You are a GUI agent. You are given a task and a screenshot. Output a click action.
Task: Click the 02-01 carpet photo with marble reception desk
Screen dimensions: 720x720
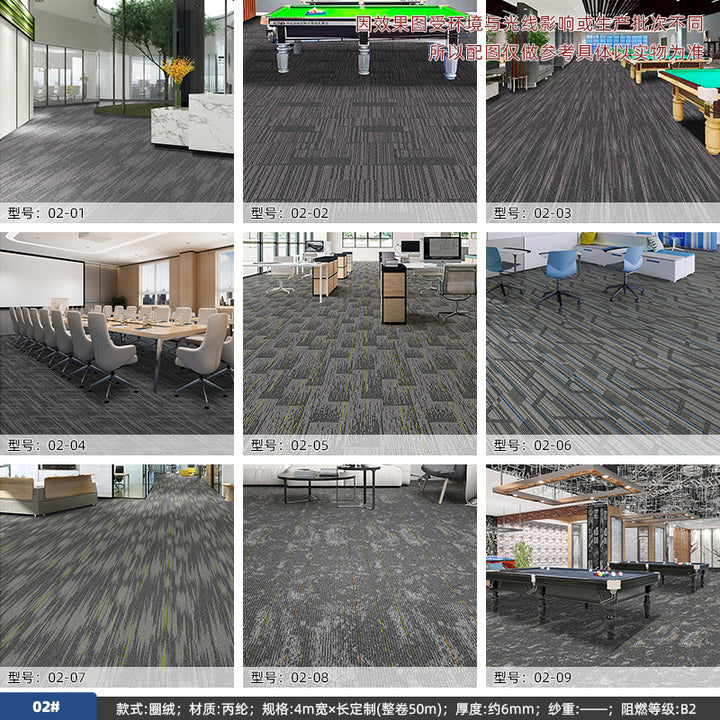pos(117,100)
